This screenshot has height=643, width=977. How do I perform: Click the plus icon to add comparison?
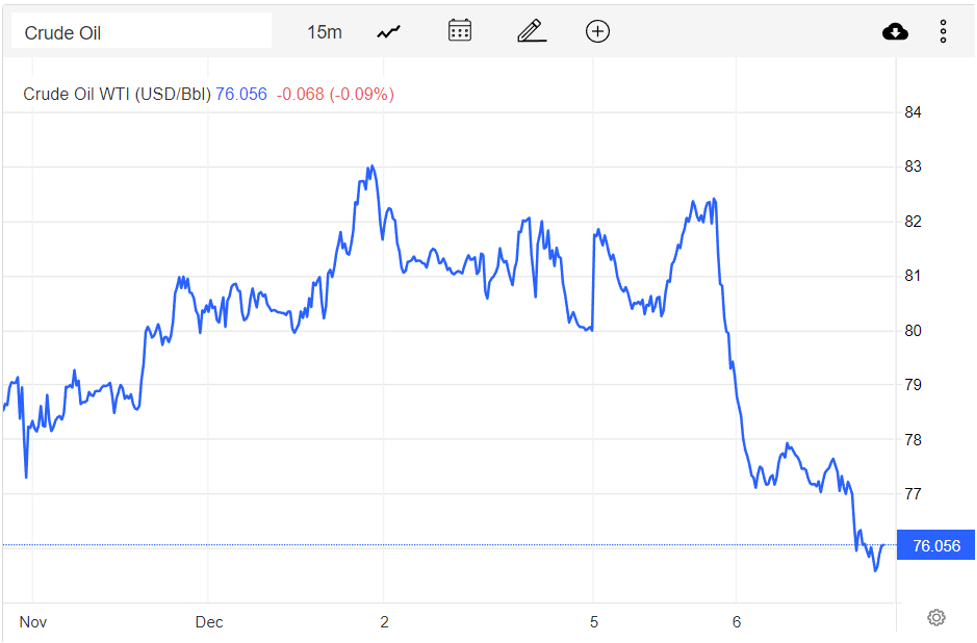pyautogui.click(x=597, y=32)
